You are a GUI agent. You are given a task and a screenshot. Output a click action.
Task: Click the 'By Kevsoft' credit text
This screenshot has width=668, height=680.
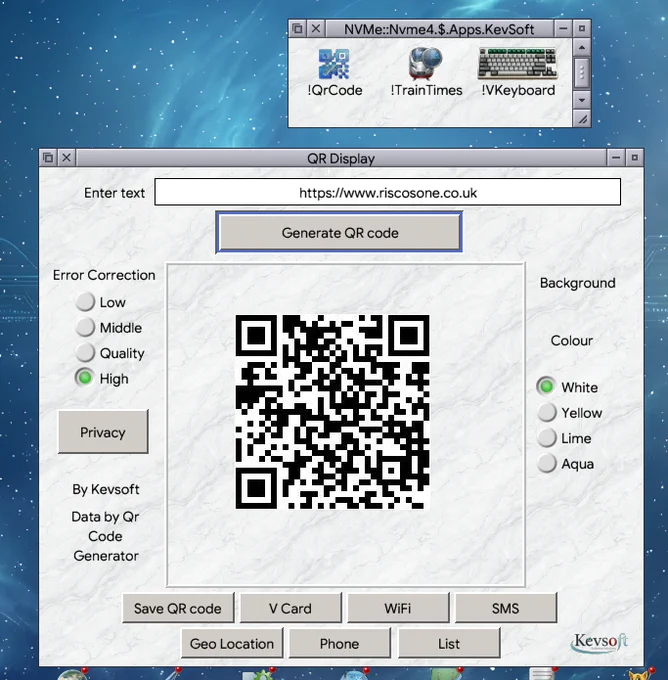106,489
